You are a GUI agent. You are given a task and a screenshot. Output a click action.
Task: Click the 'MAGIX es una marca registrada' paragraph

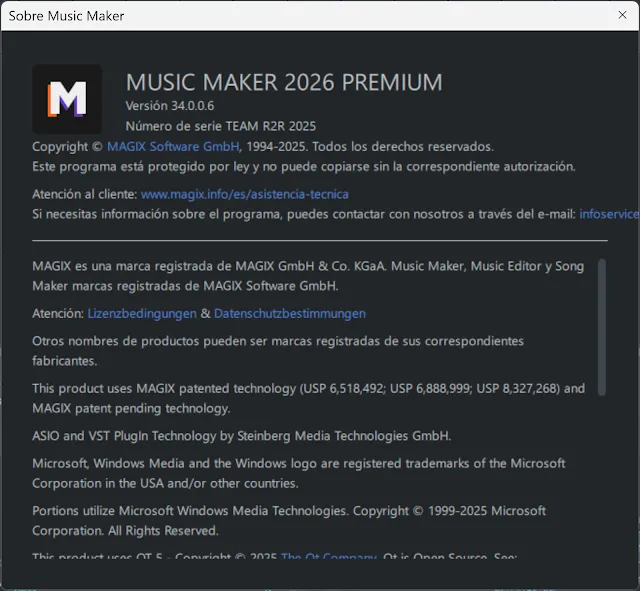(308, 276)
